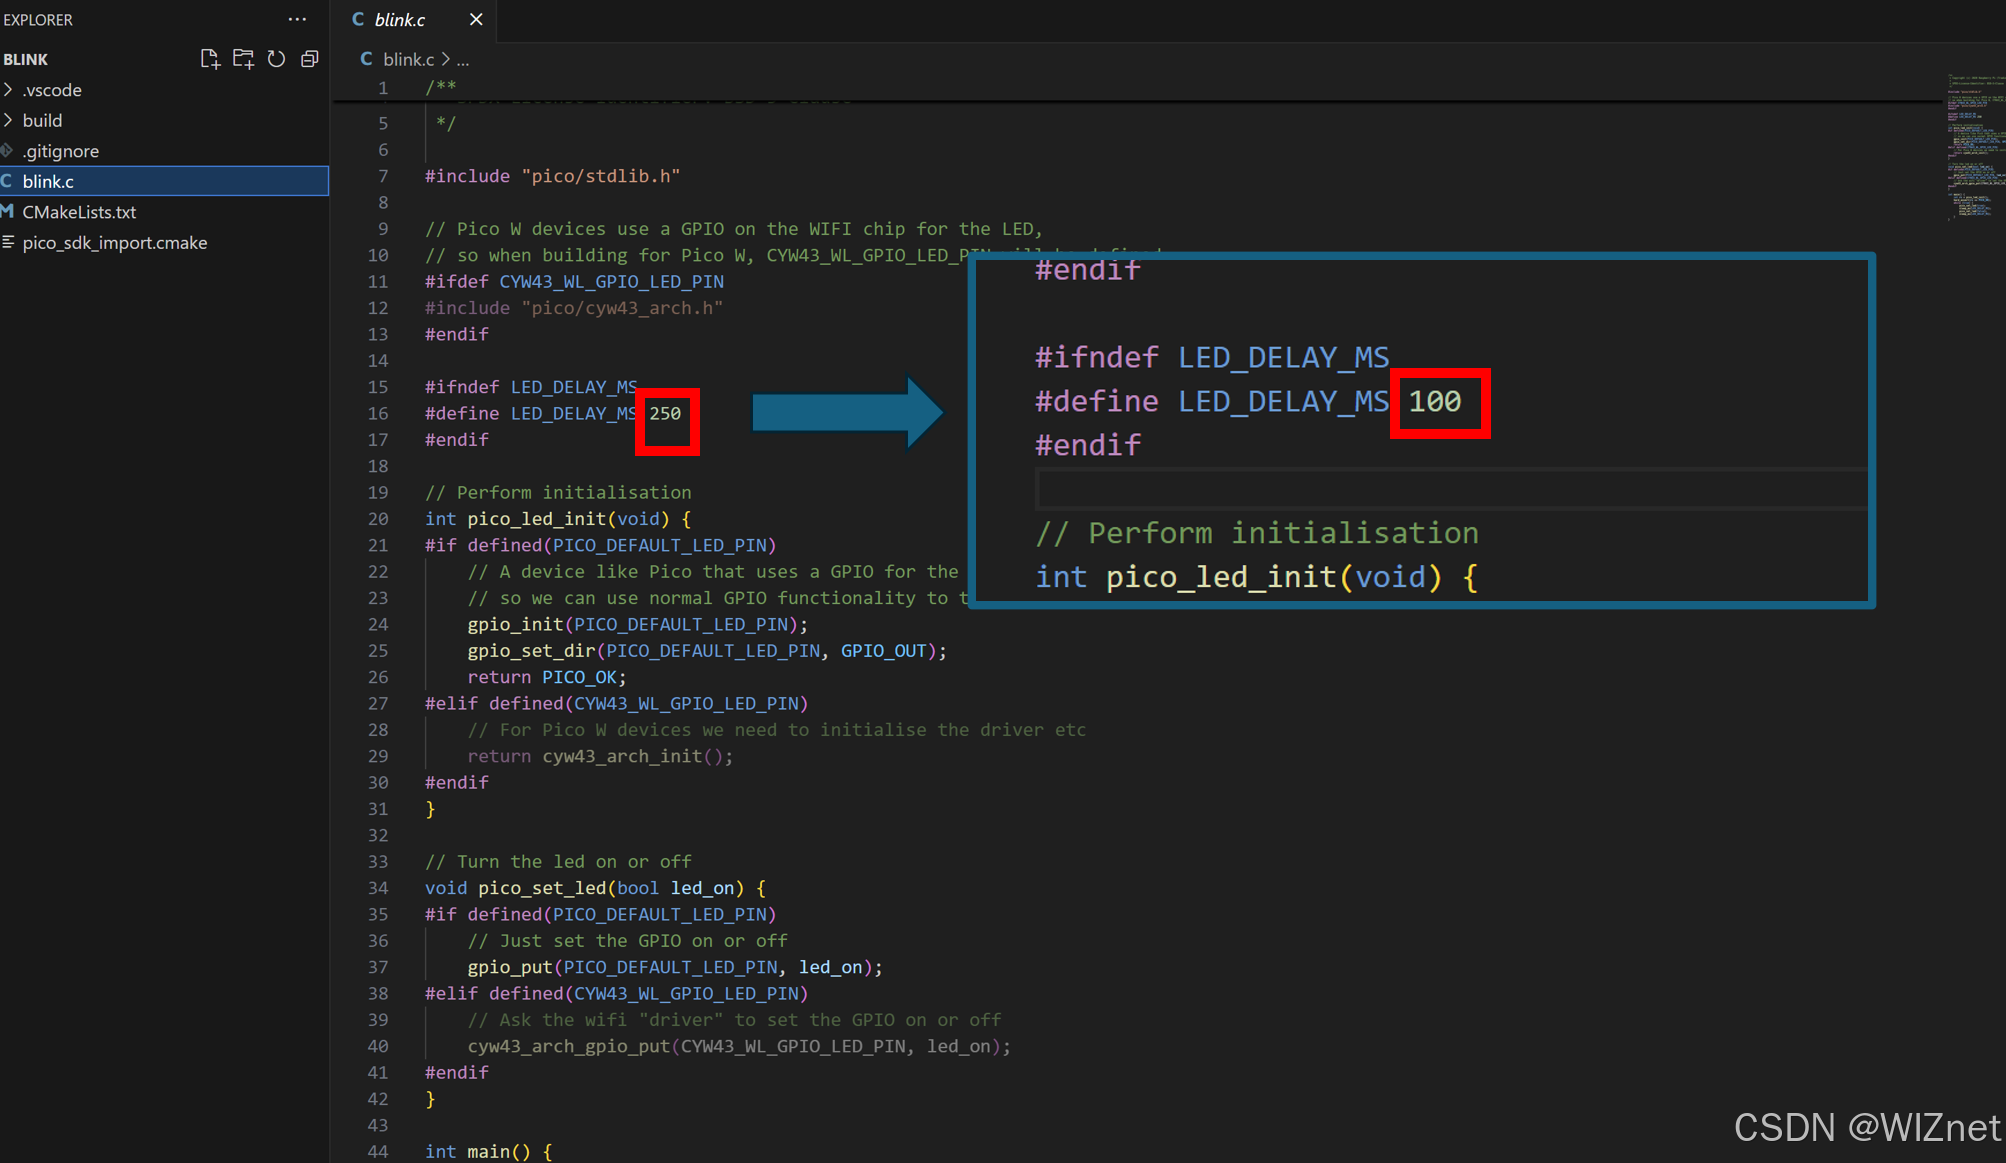Image resolution: width=2006 pixels, height=1163 pixels.
Task: Click the BLINK project header
Action: 26,59
